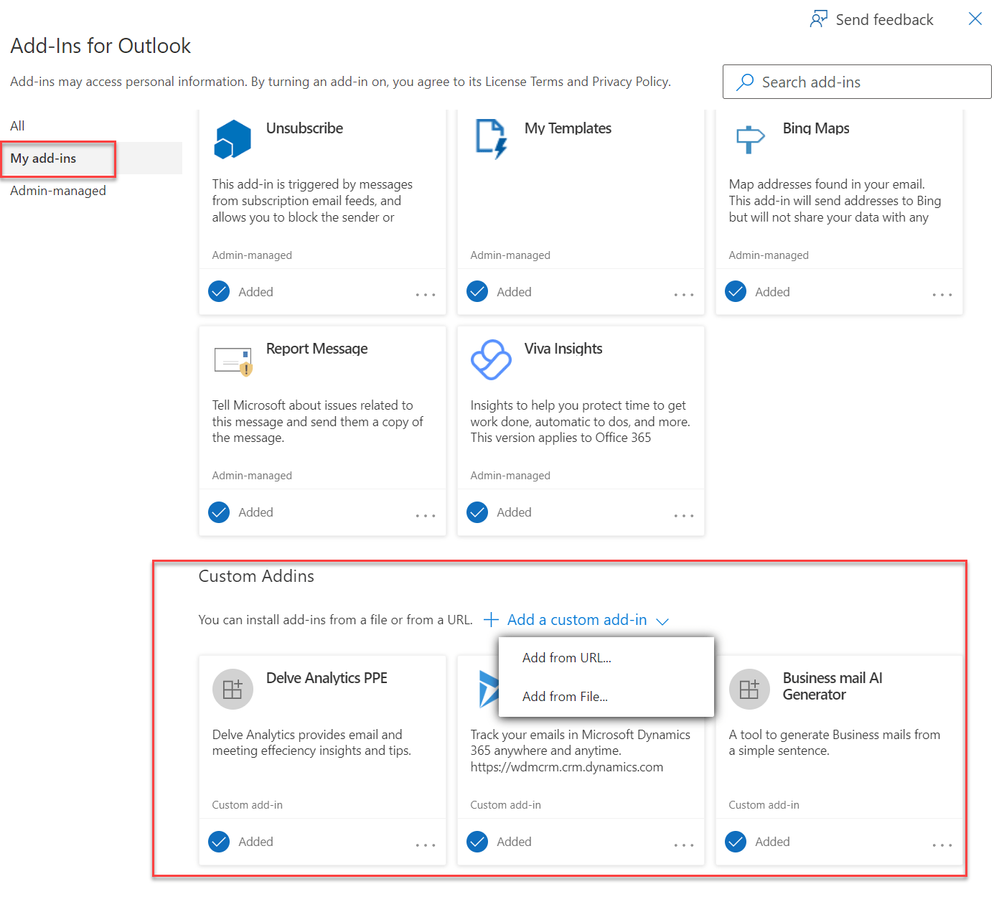999x904 pixels.
Task: Open more options for Viva Insights
Action: [x=684, y=515]
